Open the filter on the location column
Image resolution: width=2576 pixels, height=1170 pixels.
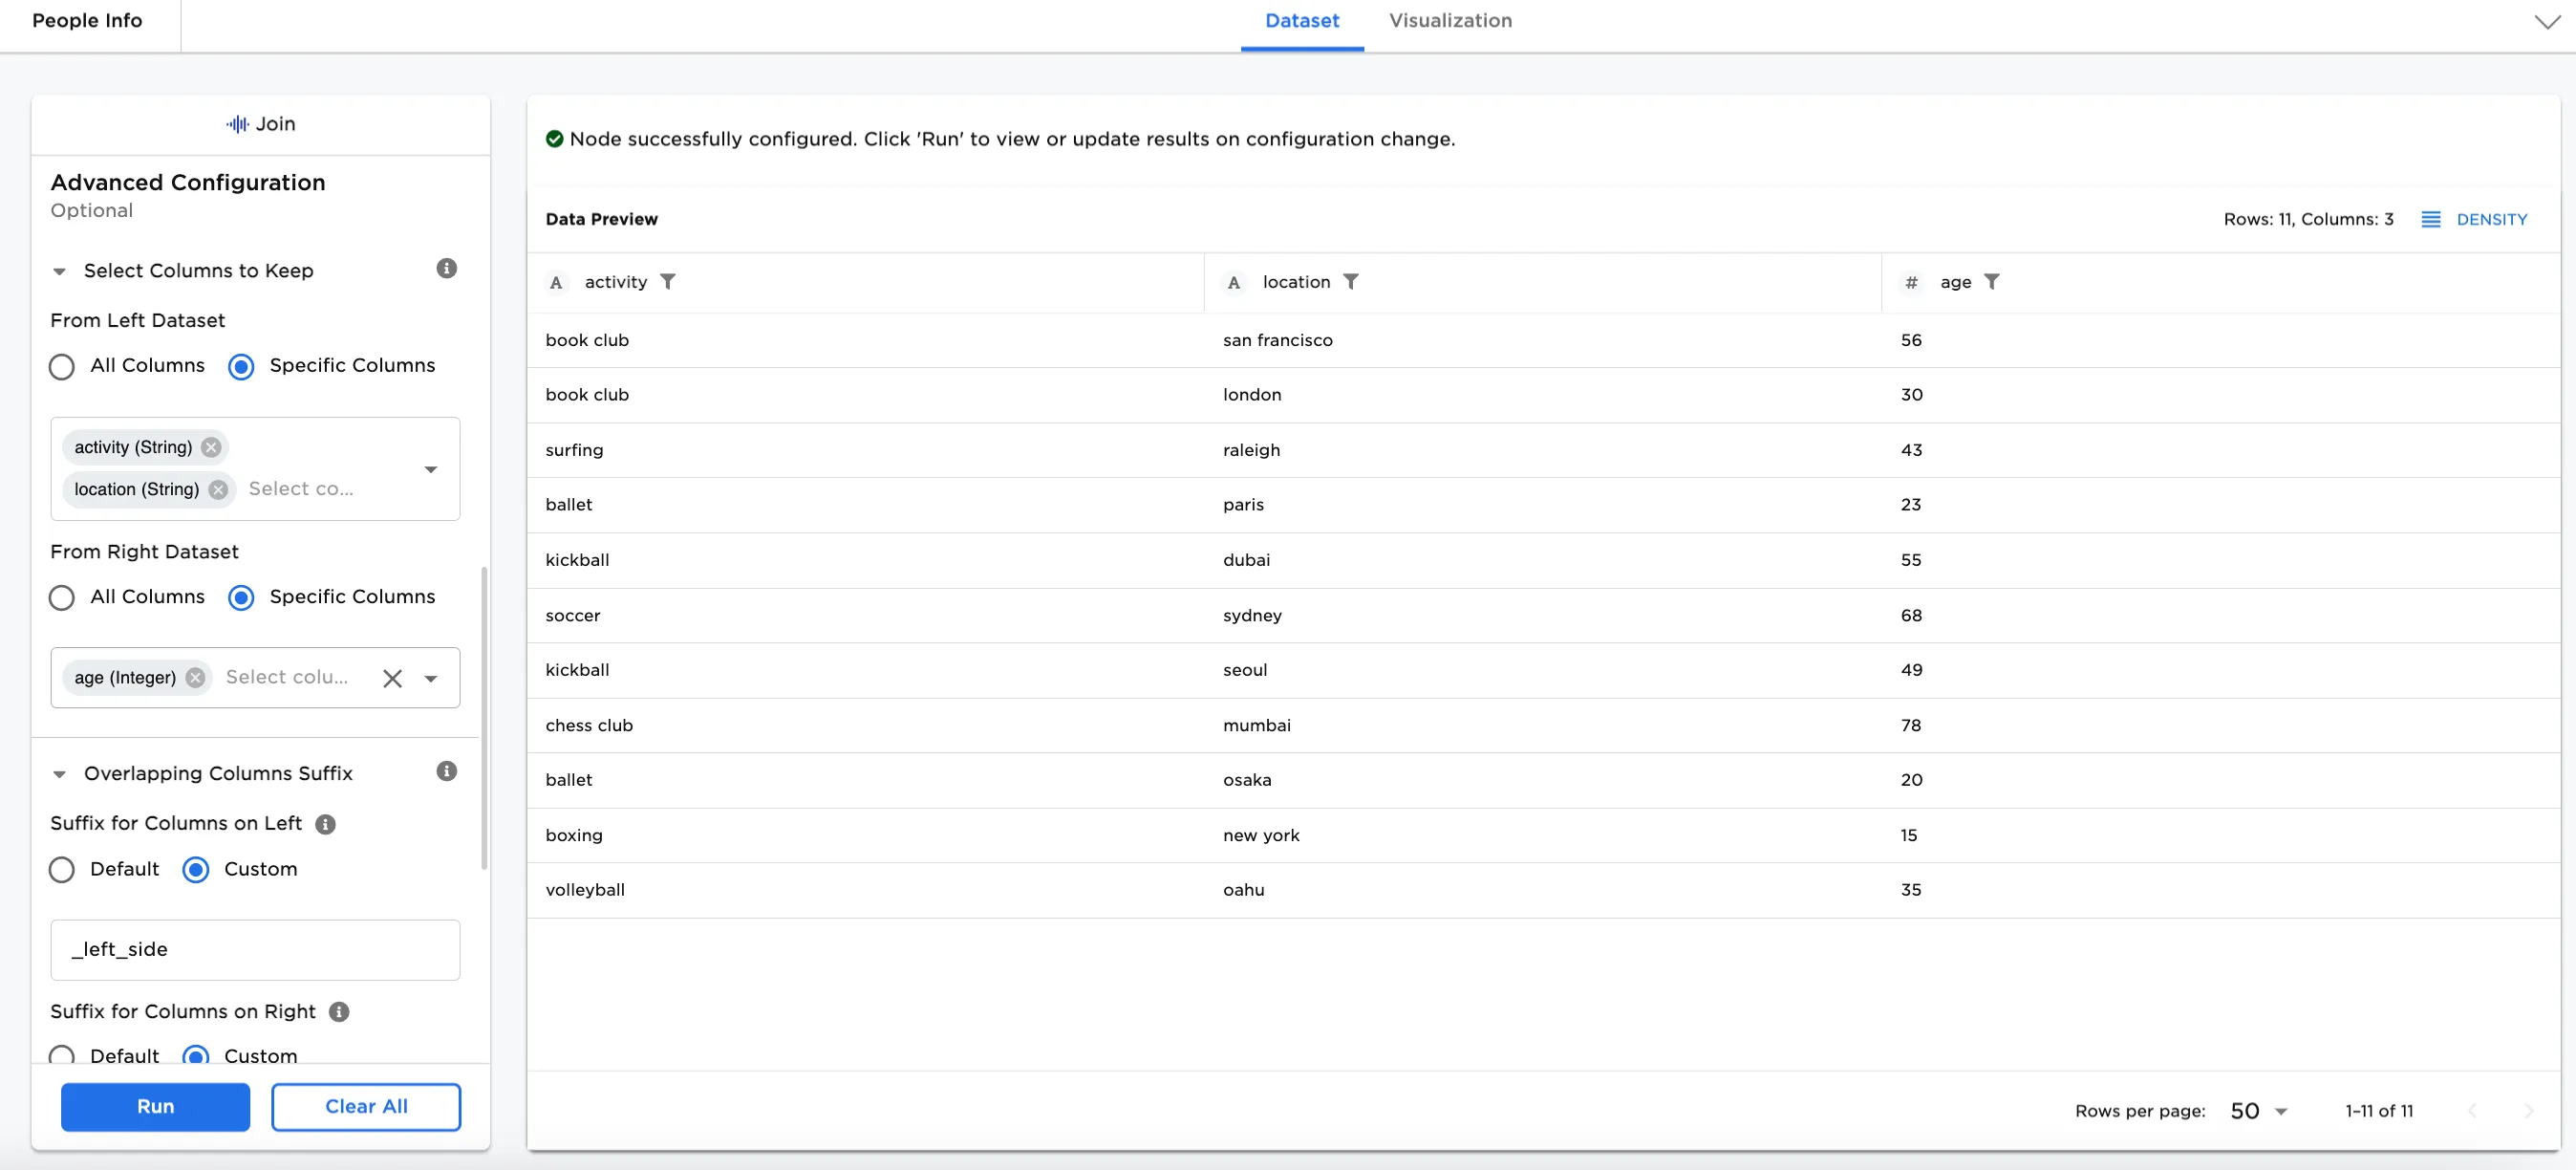pos(1352,282)
